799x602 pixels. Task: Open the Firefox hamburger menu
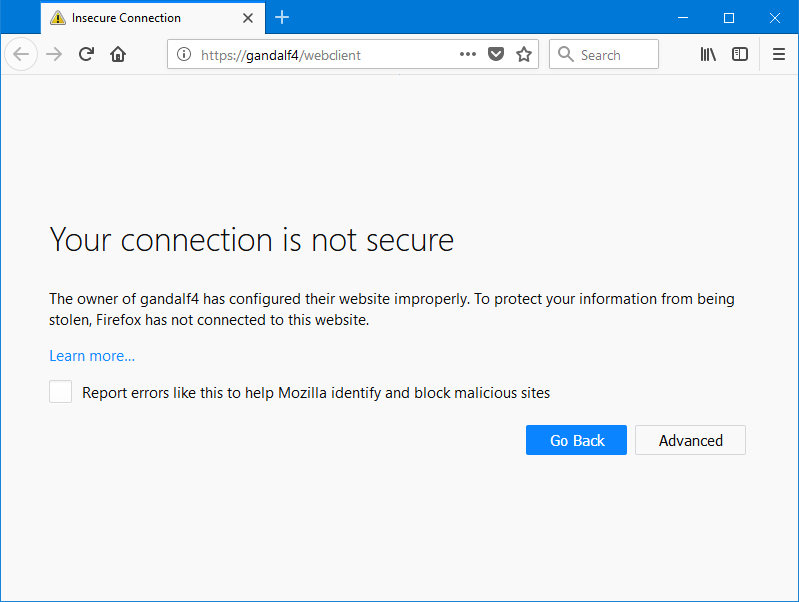779,54
